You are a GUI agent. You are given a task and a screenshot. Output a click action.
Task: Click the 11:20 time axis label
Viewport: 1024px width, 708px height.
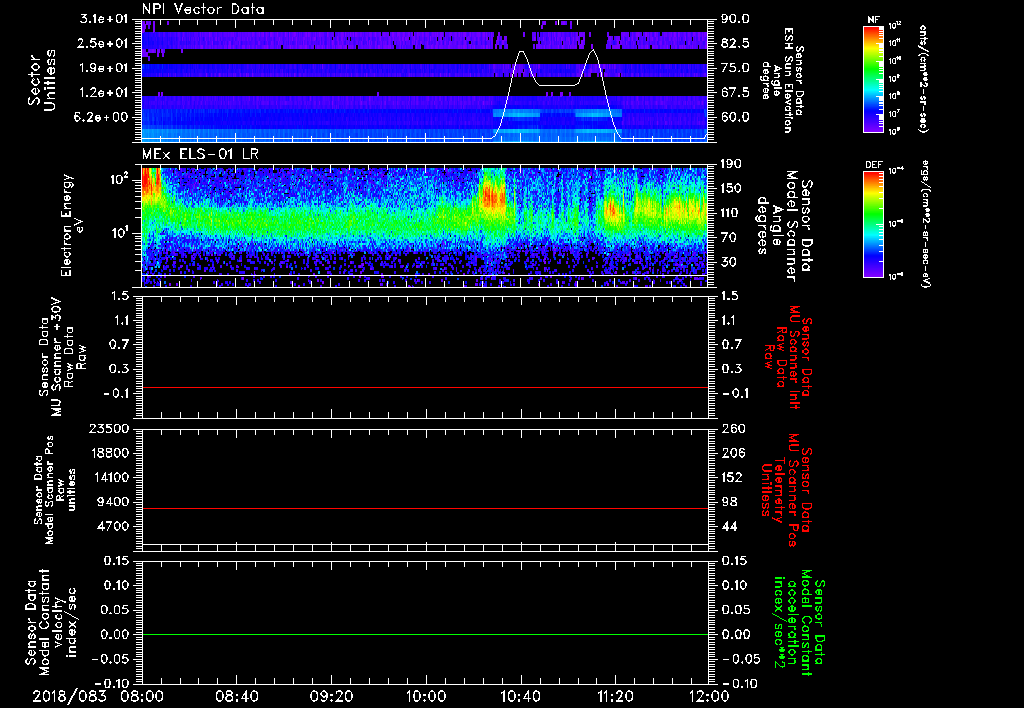click(x=615, y=695)
